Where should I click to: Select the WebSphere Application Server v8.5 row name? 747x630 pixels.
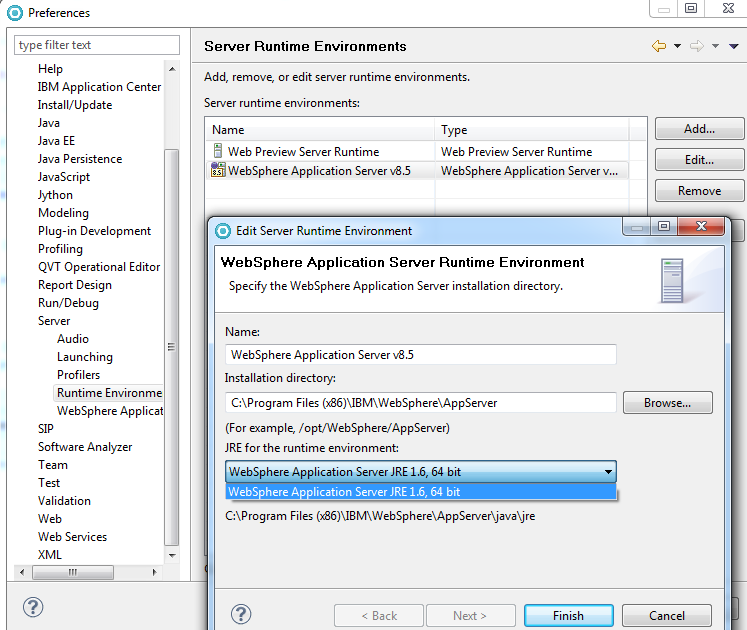point(319,171)
